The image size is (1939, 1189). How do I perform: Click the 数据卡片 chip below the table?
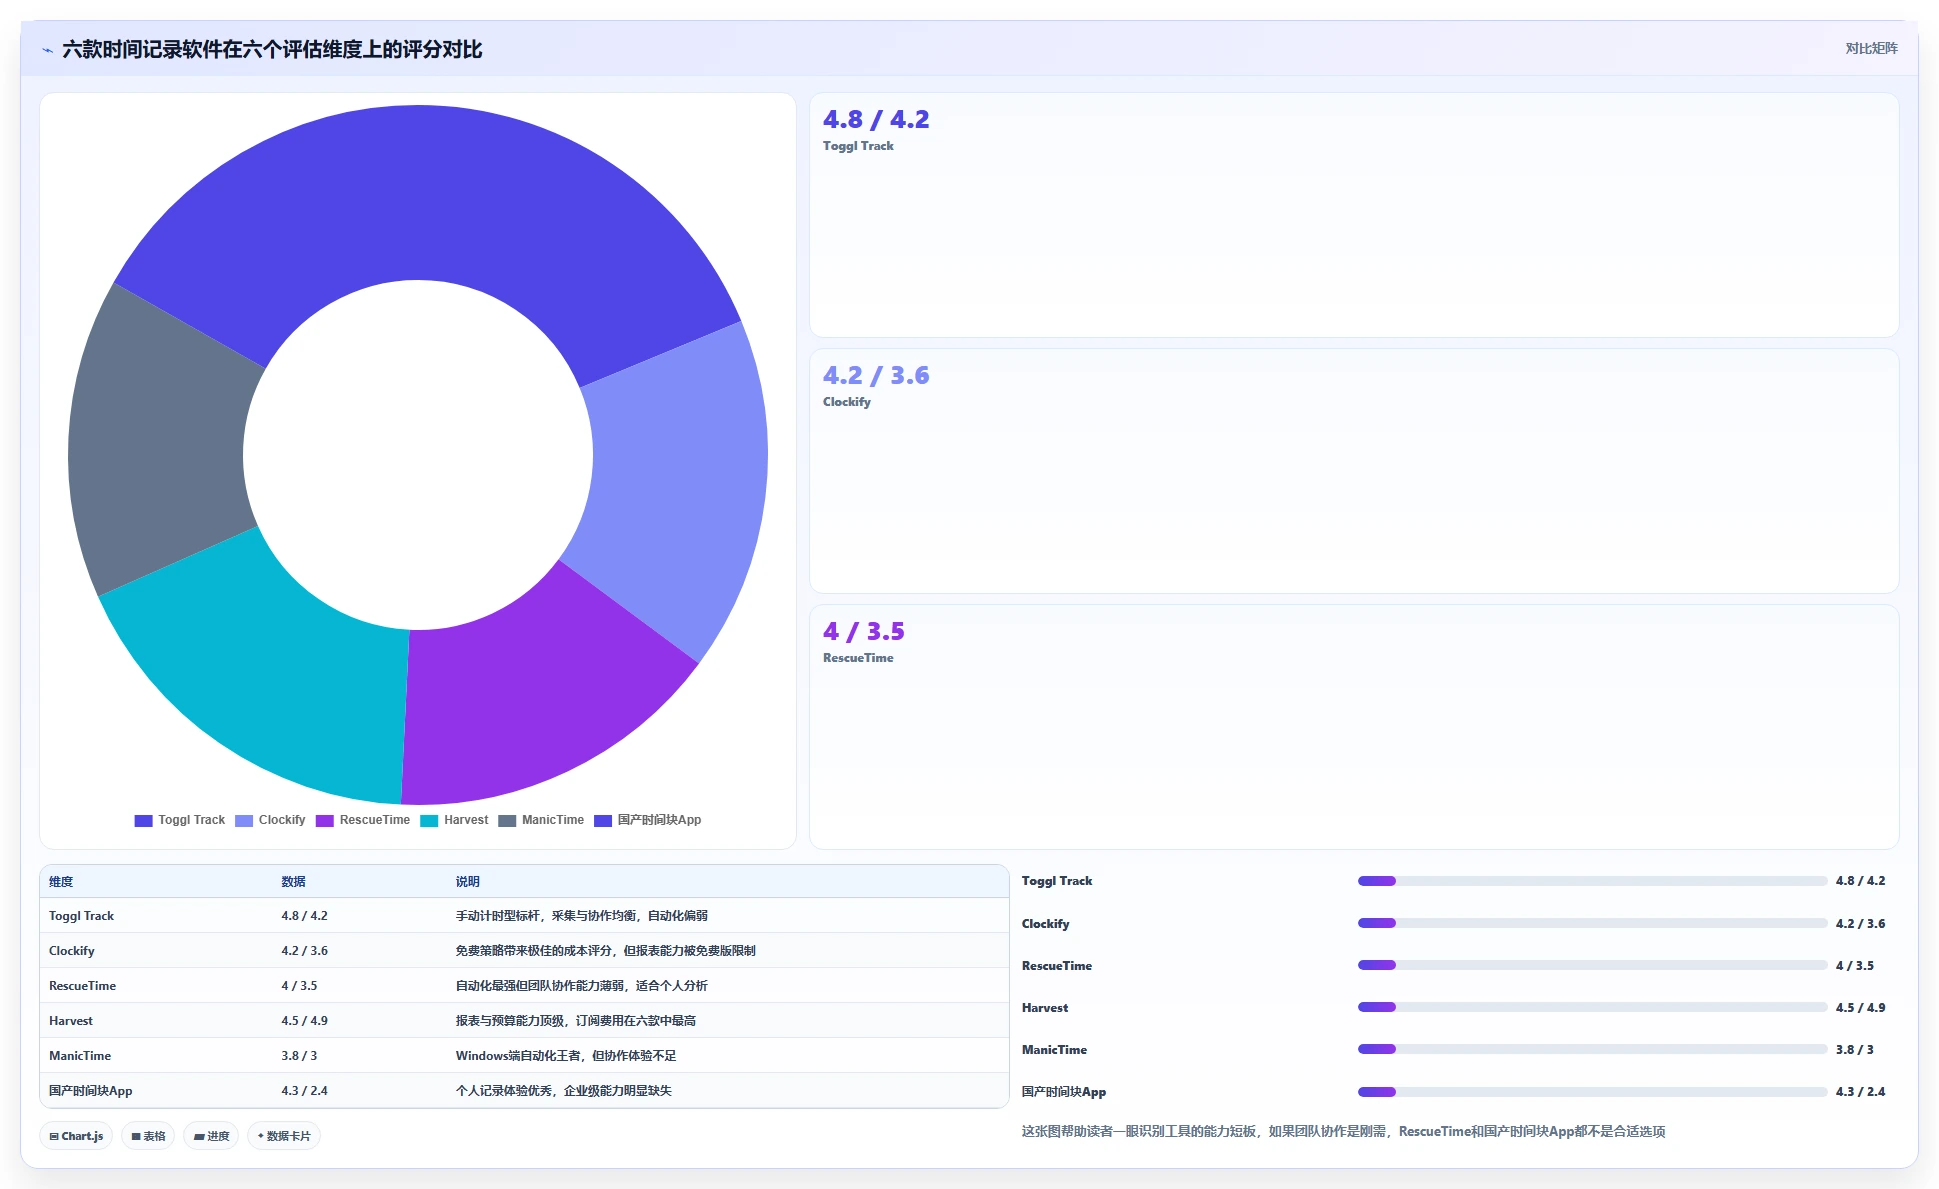(284, 1136)
